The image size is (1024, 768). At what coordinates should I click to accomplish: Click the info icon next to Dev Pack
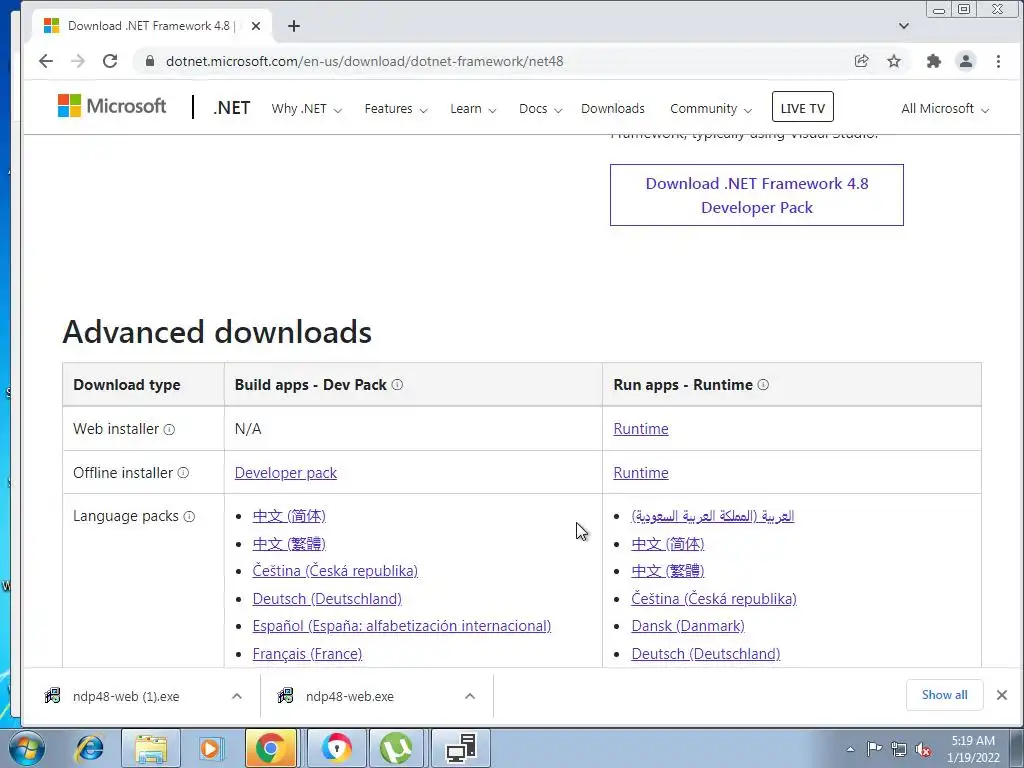pyautogui.click(x=397, y=385)
